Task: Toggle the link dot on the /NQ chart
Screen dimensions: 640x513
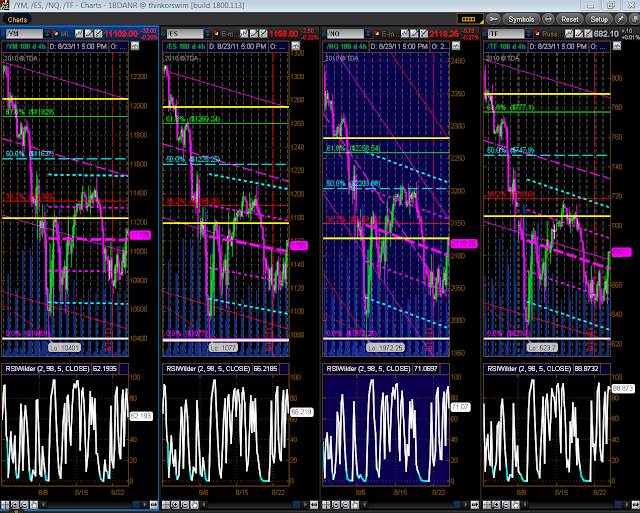Action: [323, 34]
